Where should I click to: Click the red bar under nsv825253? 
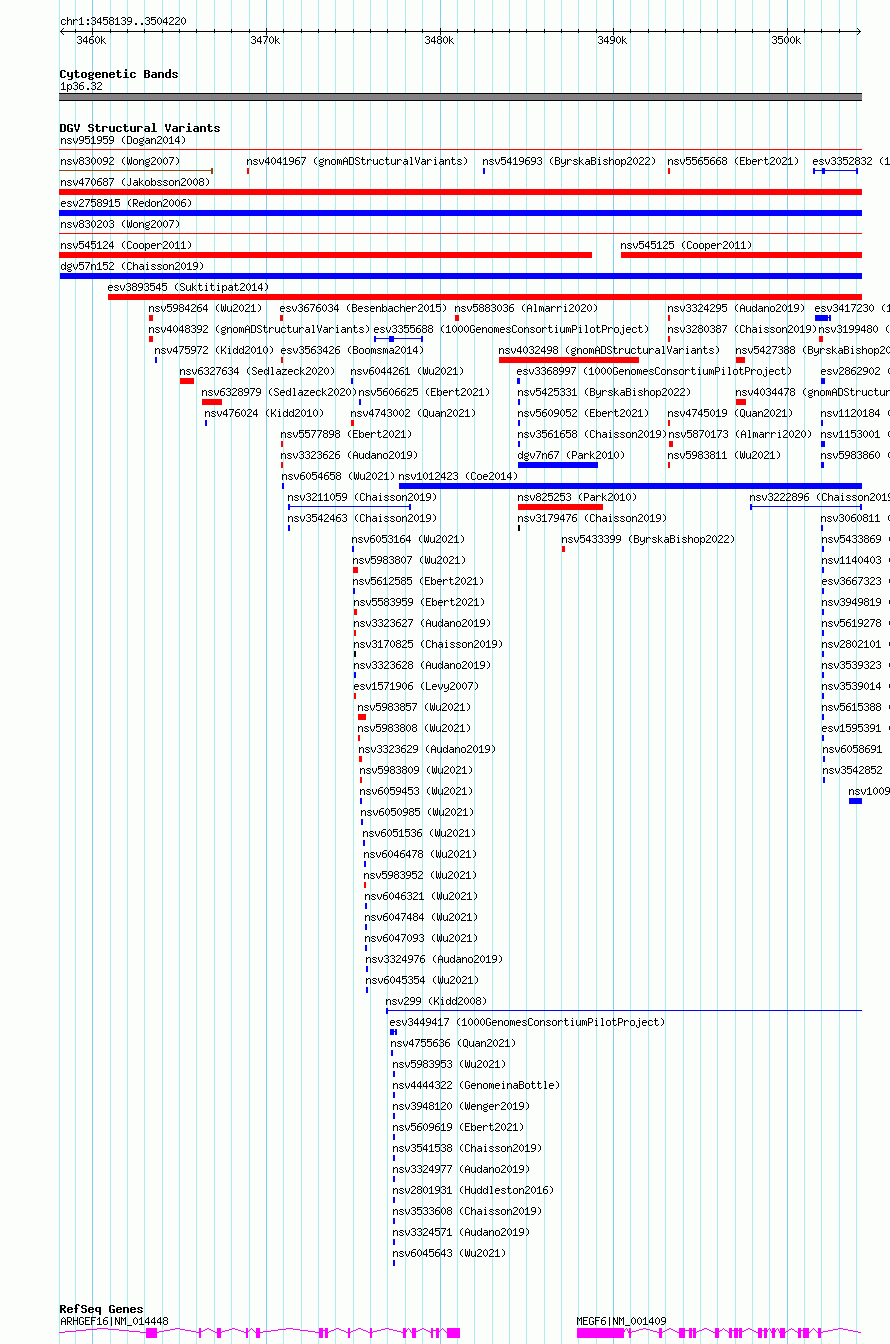(560, 507)
